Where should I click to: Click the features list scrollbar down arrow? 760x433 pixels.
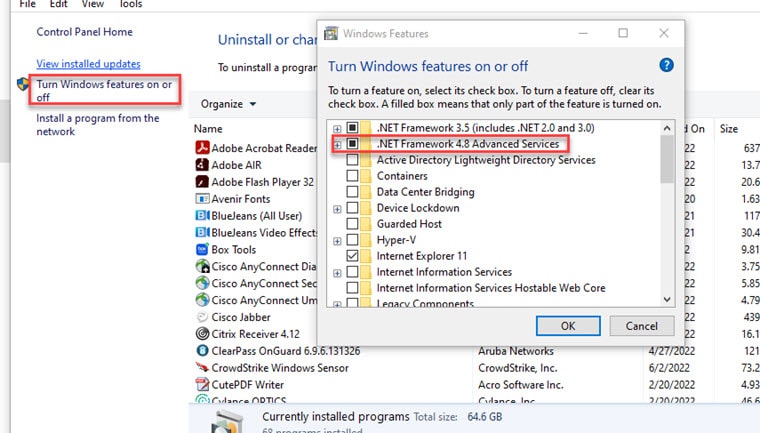click(x=667, y=300)
